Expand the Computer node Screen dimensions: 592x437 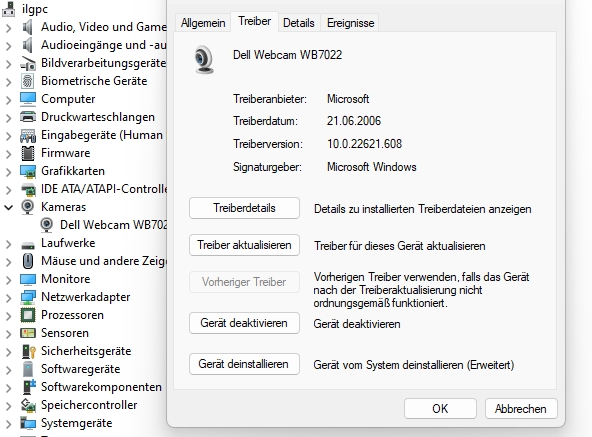point(8,100)
